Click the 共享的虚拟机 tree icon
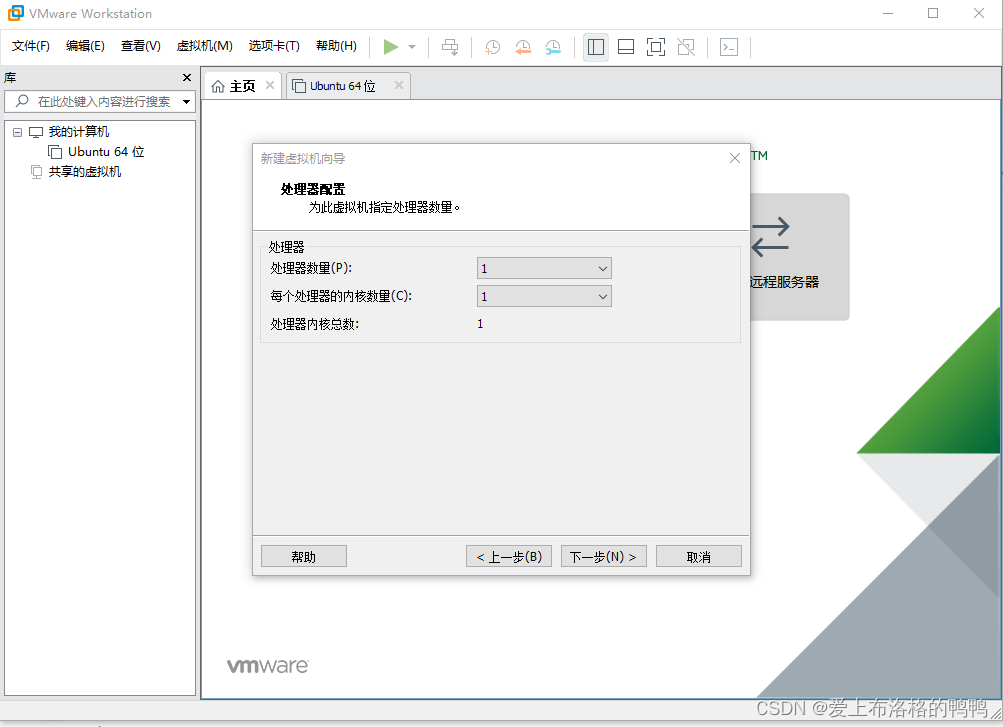1003x727 pixels. click(x=36, y=171)
